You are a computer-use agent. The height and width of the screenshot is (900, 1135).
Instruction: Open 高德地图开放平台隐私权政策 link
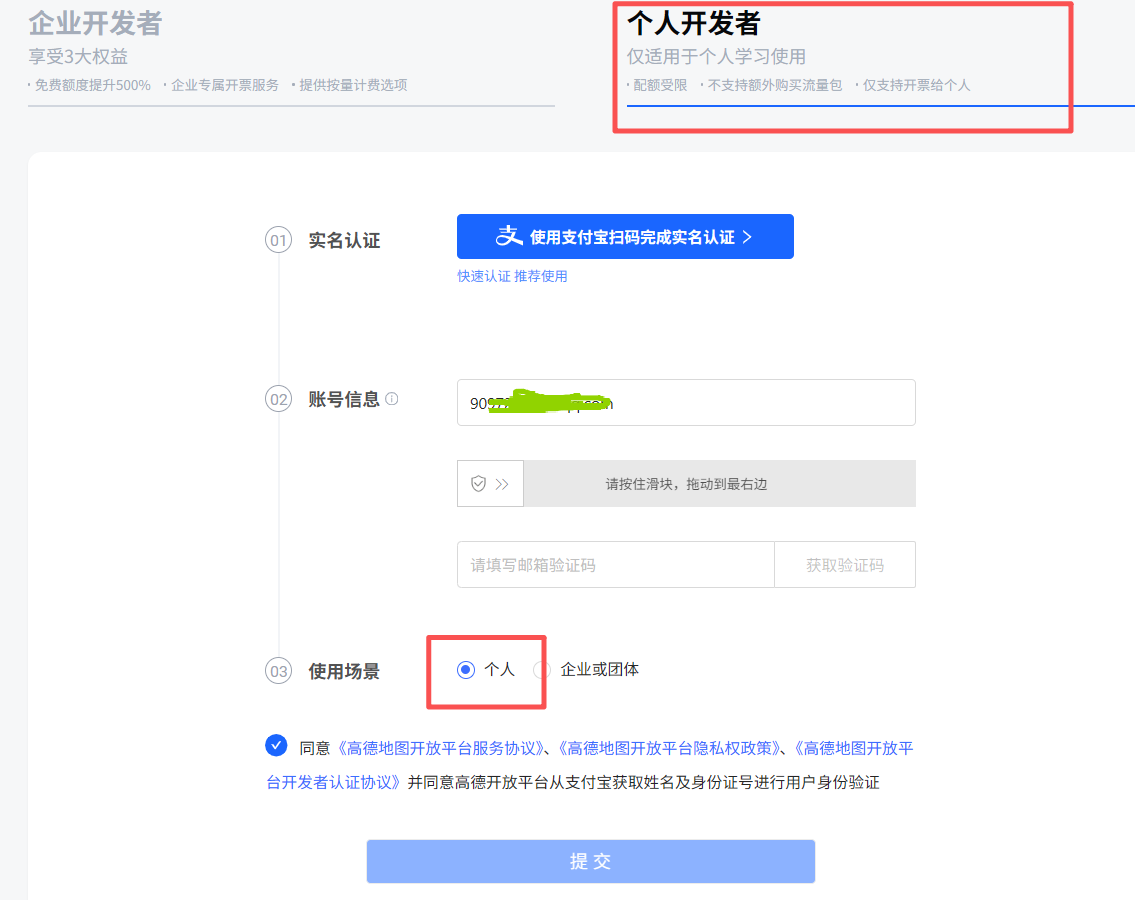(x=670, y=748)
